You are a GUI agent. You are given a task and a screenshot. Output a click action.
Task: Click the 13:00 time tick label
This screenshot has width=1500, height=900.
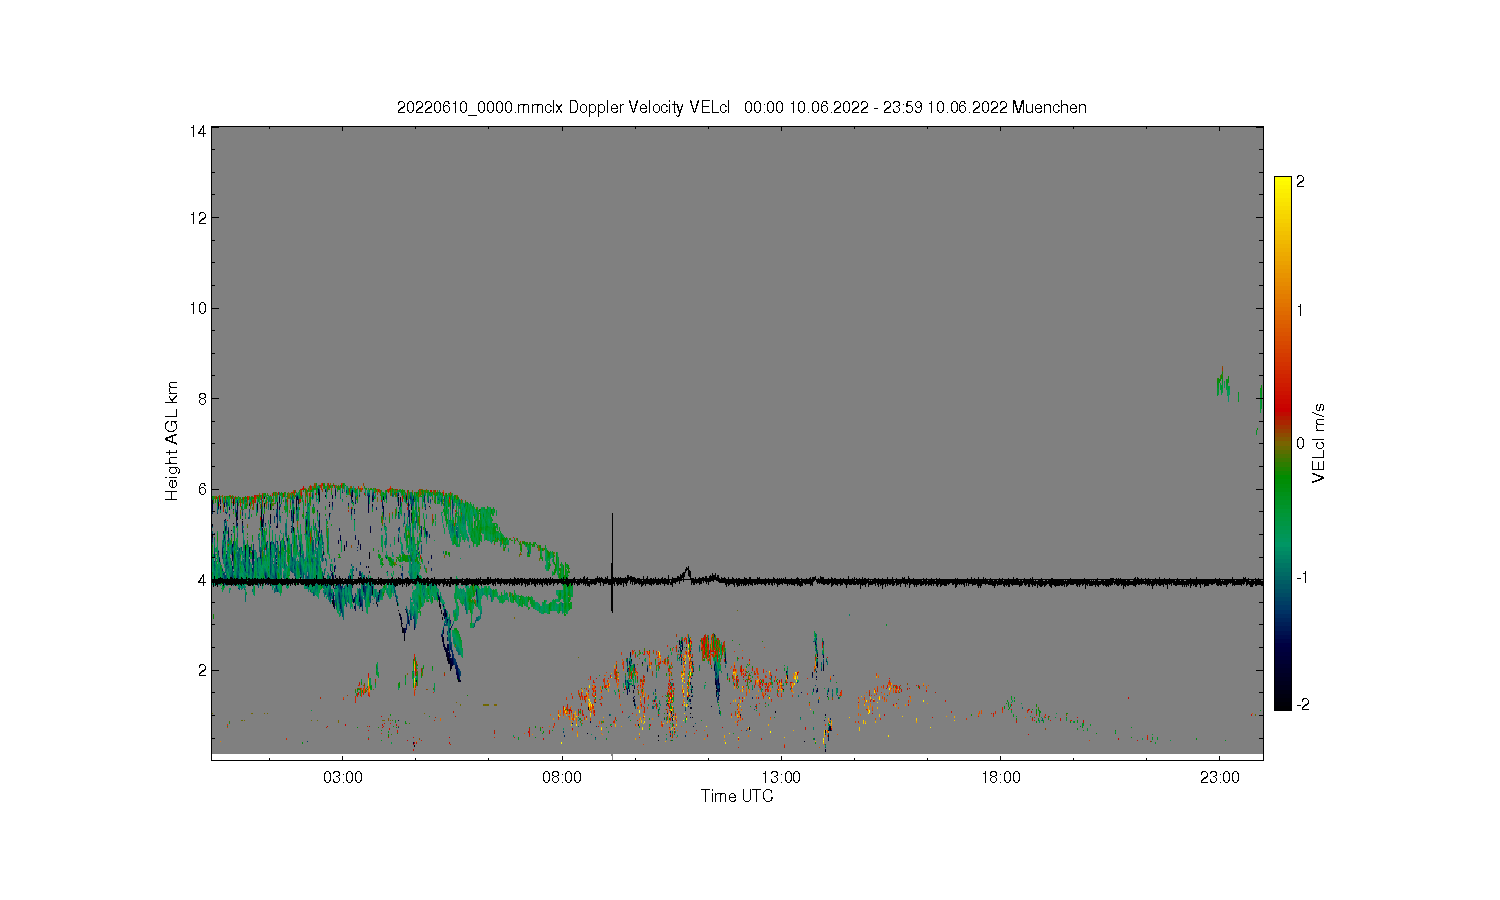(x=781, y=778)
